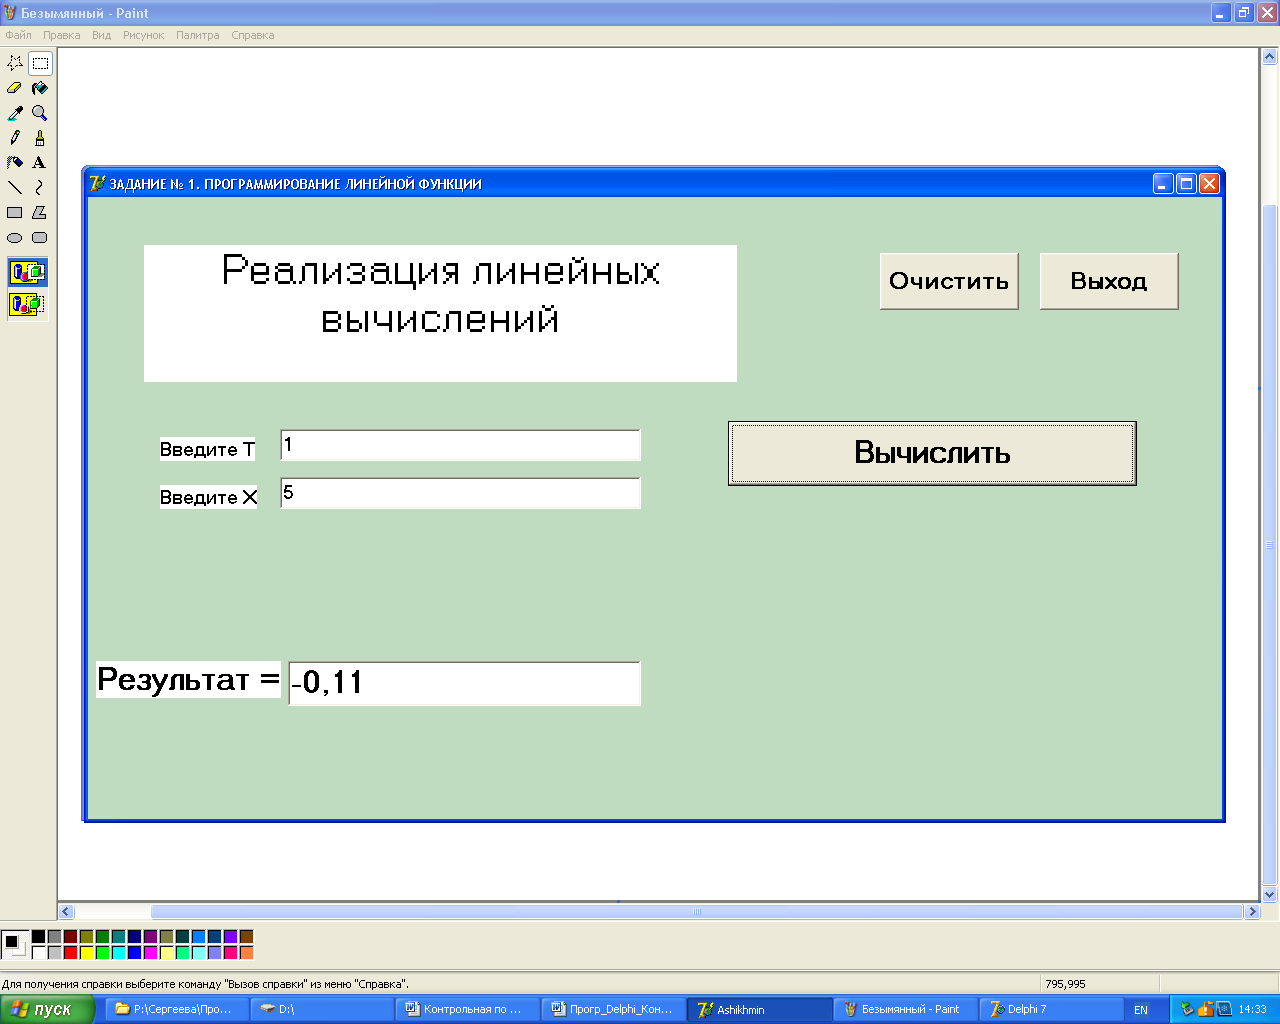Choose the Ellipse tool
This screenshot has width=1280, height=1024.
15,238
